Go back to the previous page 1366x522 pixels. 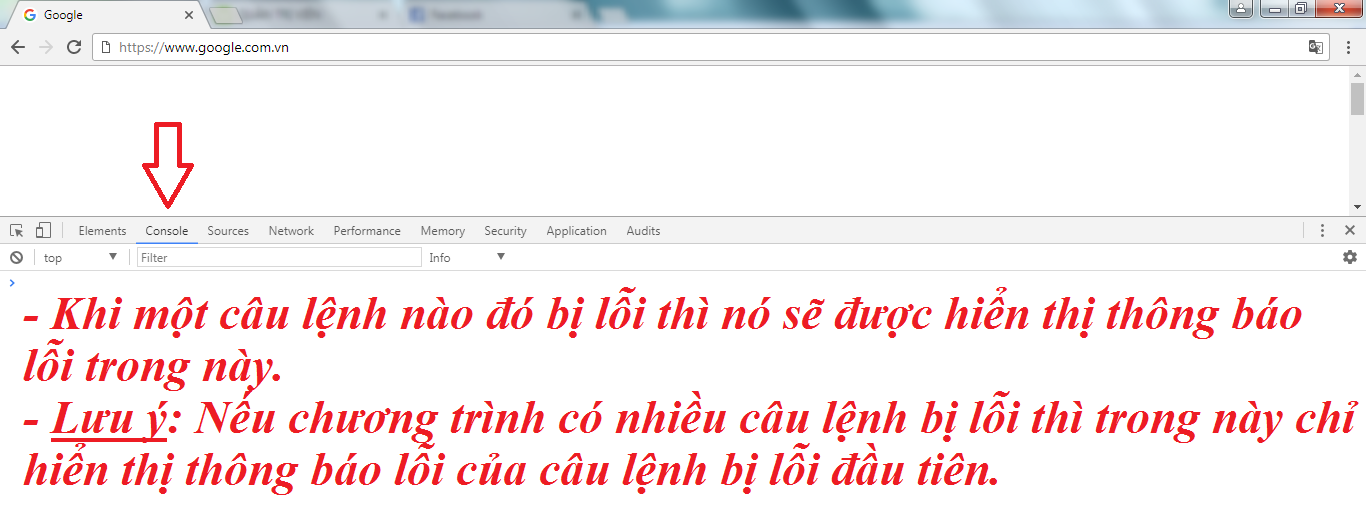pos(17,47)
